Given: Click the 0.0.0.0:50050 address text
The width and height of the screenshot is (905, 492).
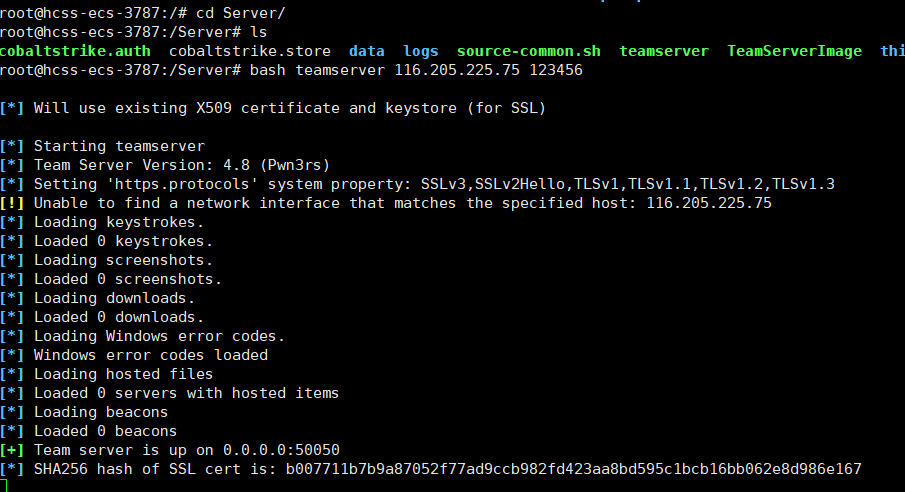Looking at the screenshot, I should click(282, 450).
